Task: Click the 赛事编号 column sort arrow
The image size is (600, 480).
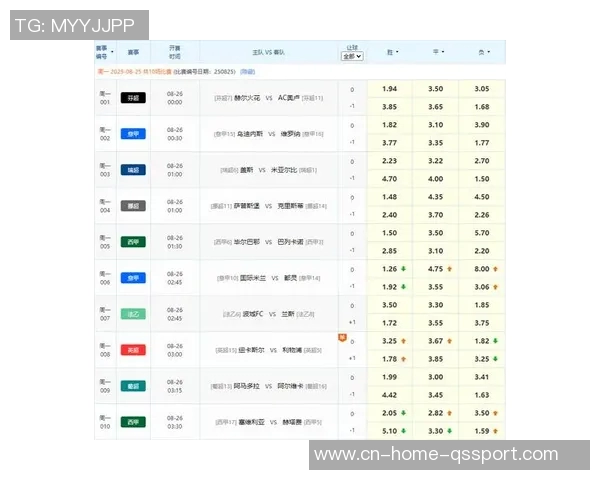Action: point(112,52)
